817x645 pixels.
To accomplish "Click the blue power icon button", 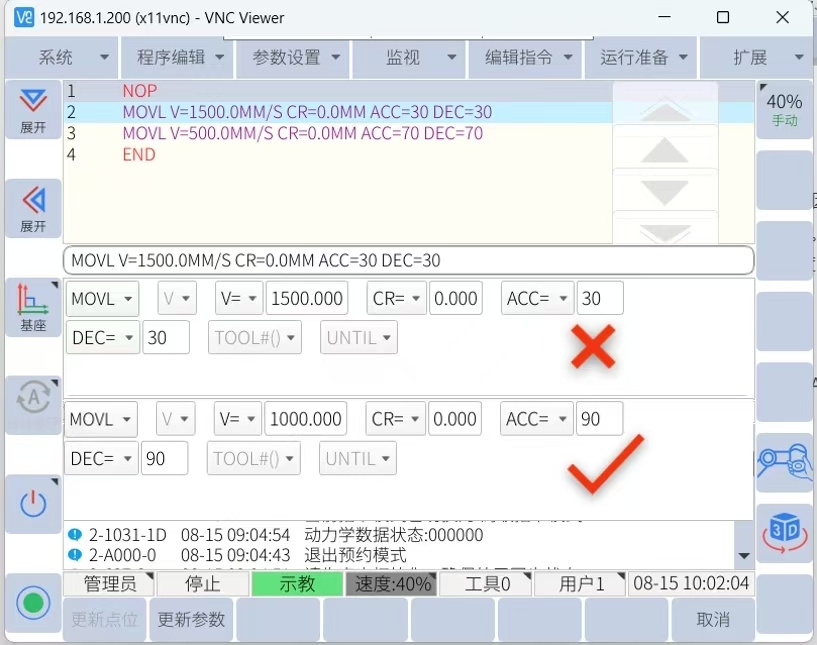I will (x=33, y=503).
